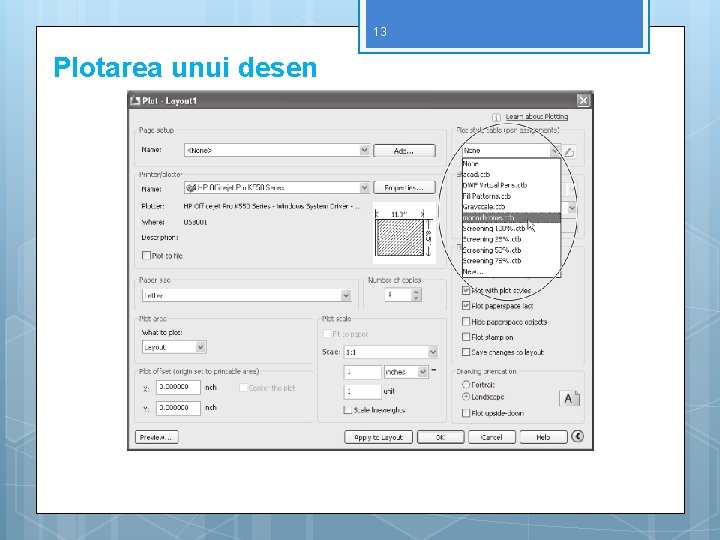Open the Learn about Plotting link
720x540 pixels.
[537, 117]
